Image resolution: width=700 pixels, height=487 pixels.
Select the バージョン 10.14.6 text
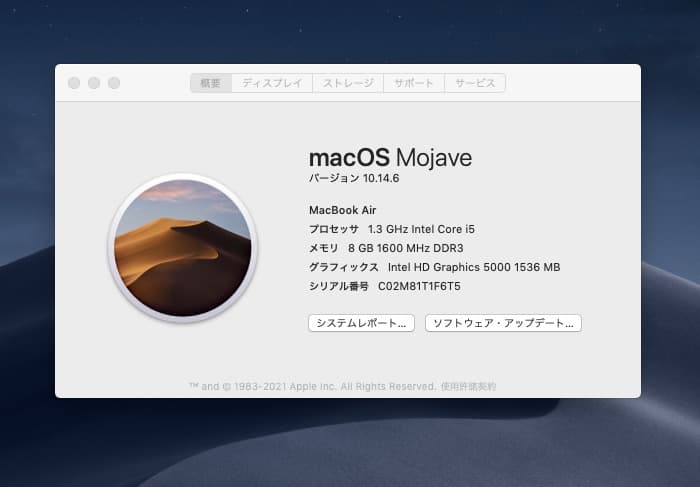tap(354, 179)
